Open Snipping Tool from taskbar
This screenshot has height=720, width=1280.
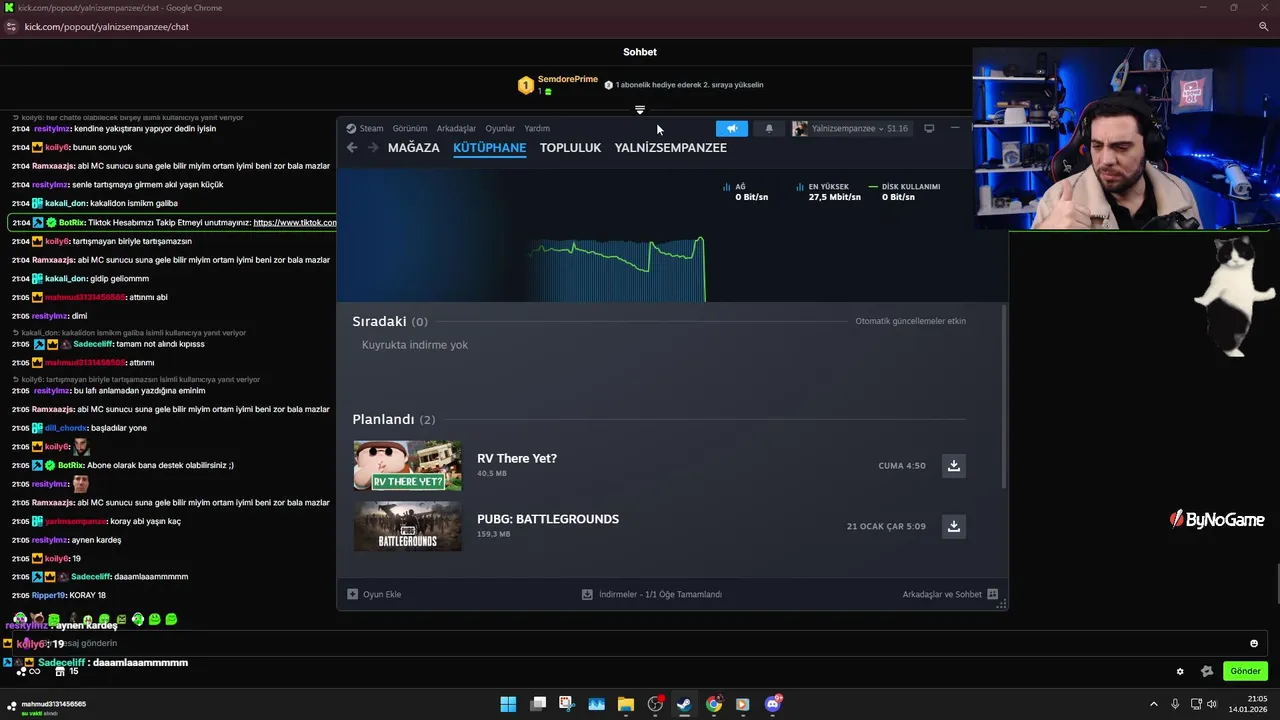coord(567,704)
